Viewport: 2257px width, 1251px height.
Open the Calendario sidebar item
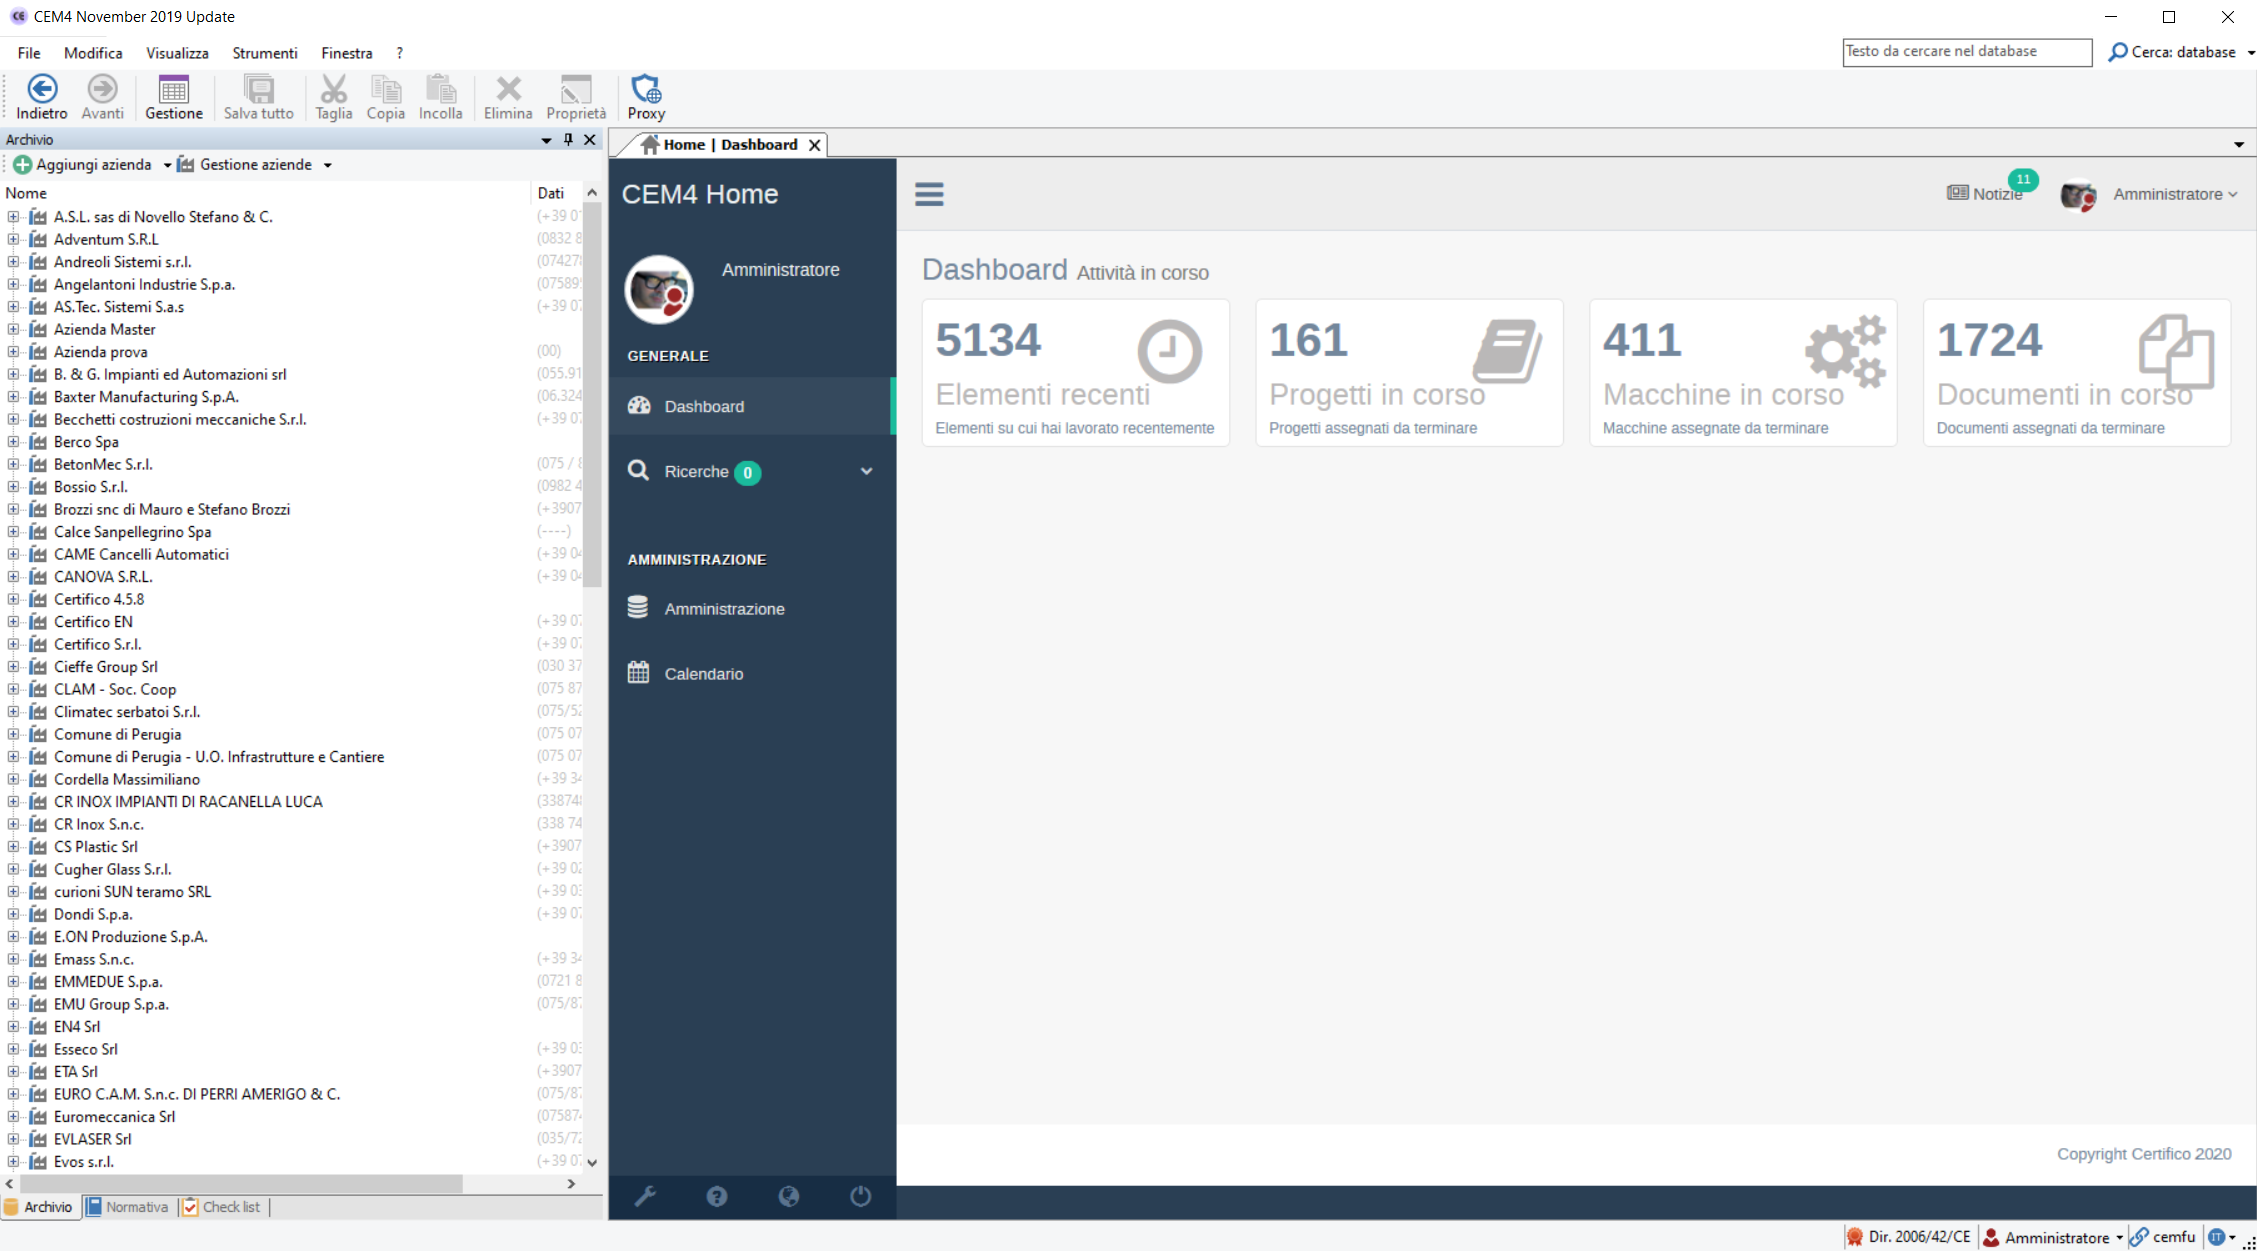[703, 673]
